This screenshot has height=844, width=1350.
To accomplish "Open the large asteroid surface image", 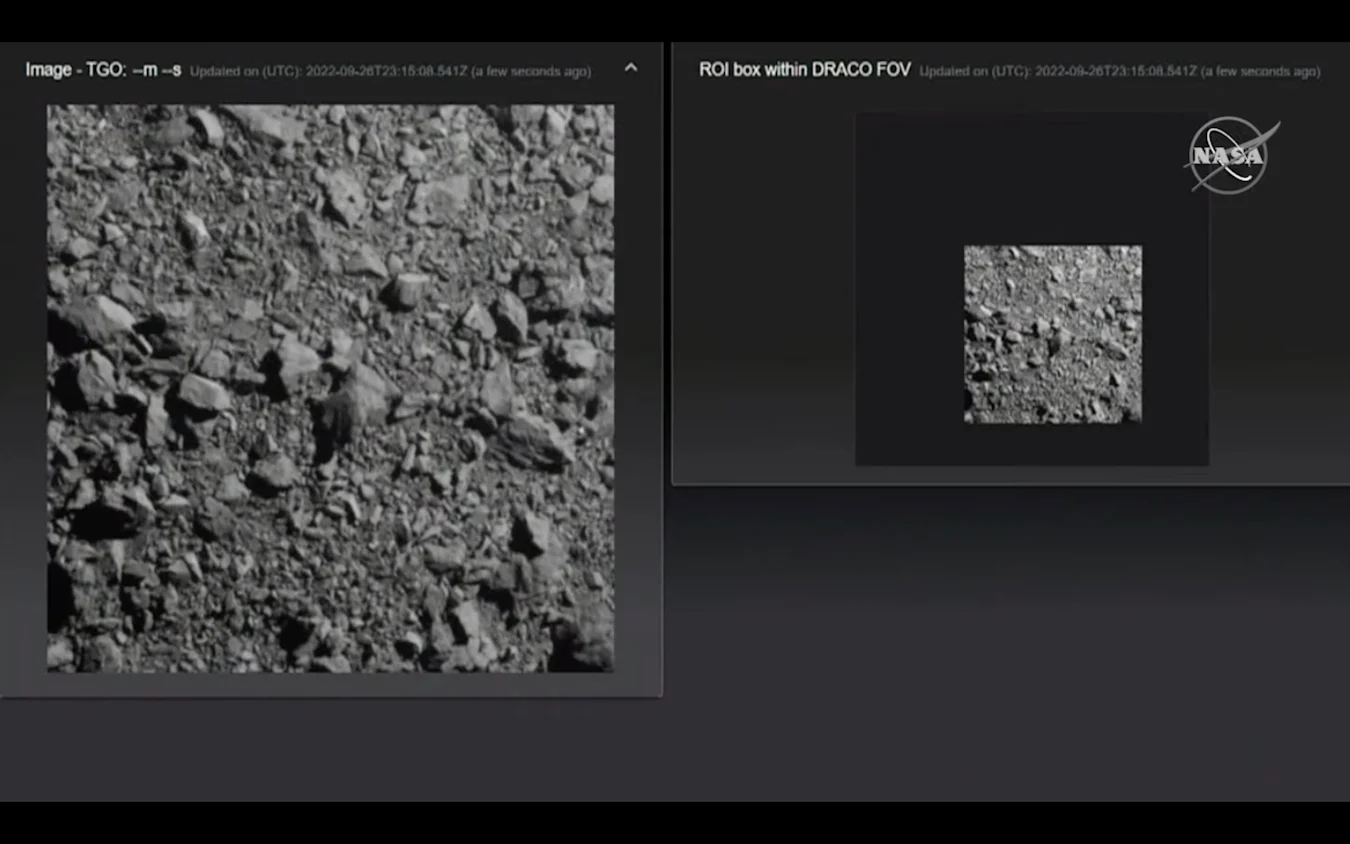I will click(330, 388).
